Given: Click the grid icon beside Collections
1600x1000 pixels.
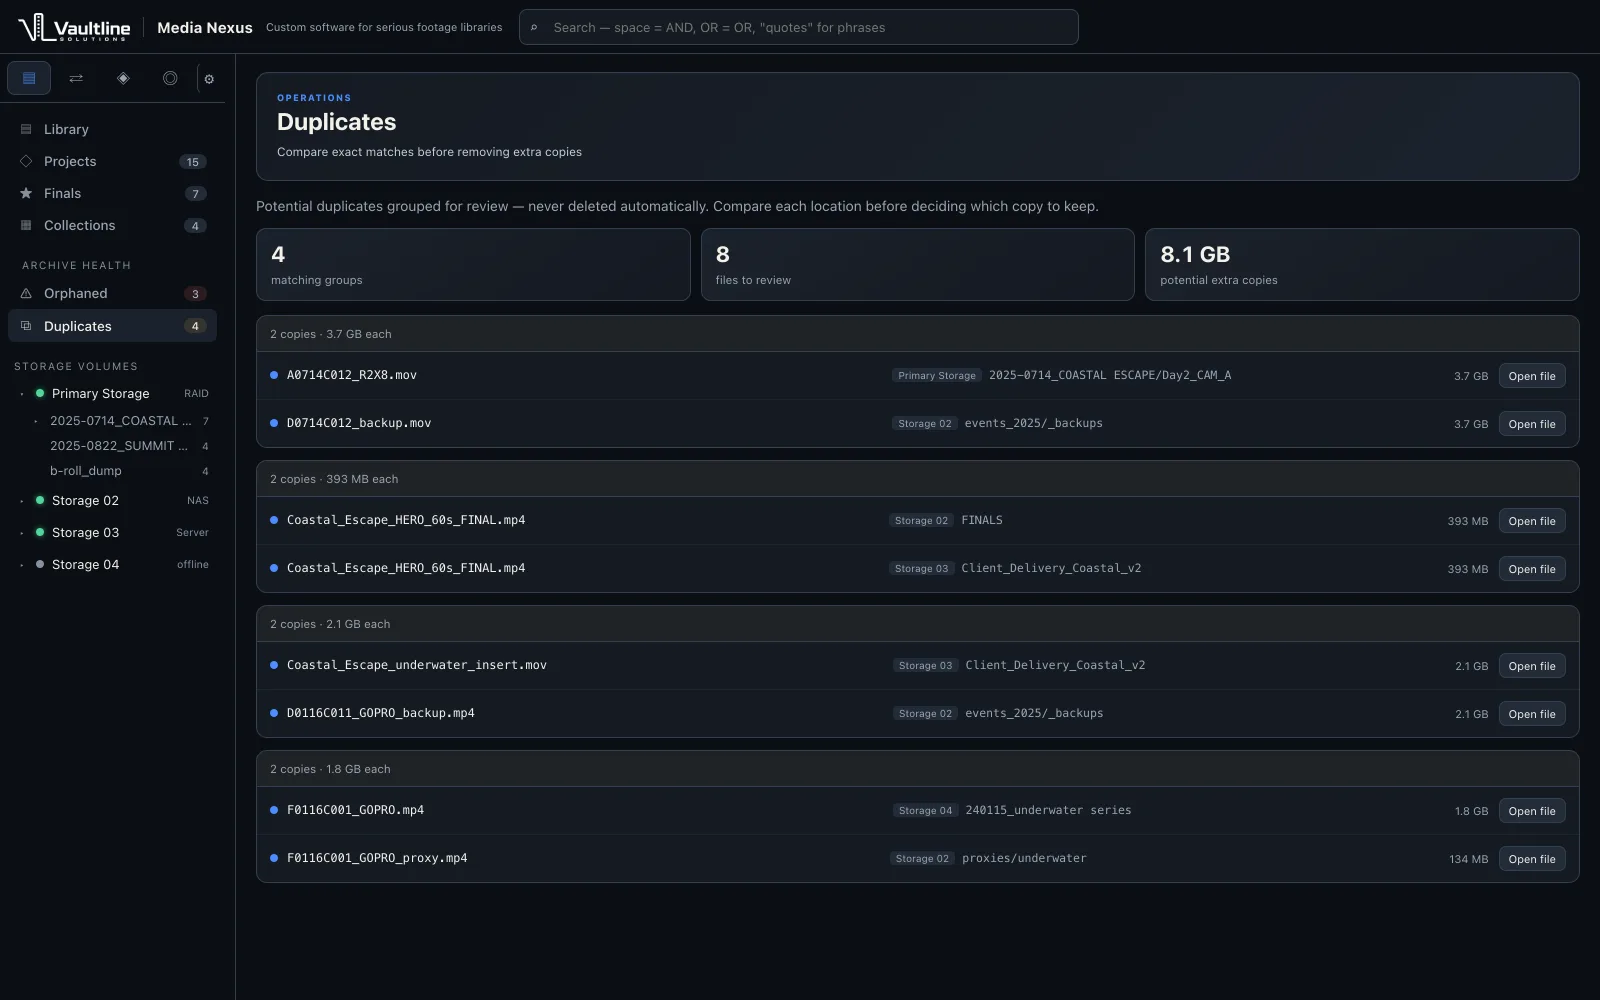Looking at the screenshot, I should pyautogui.click(x=26, y=225).
